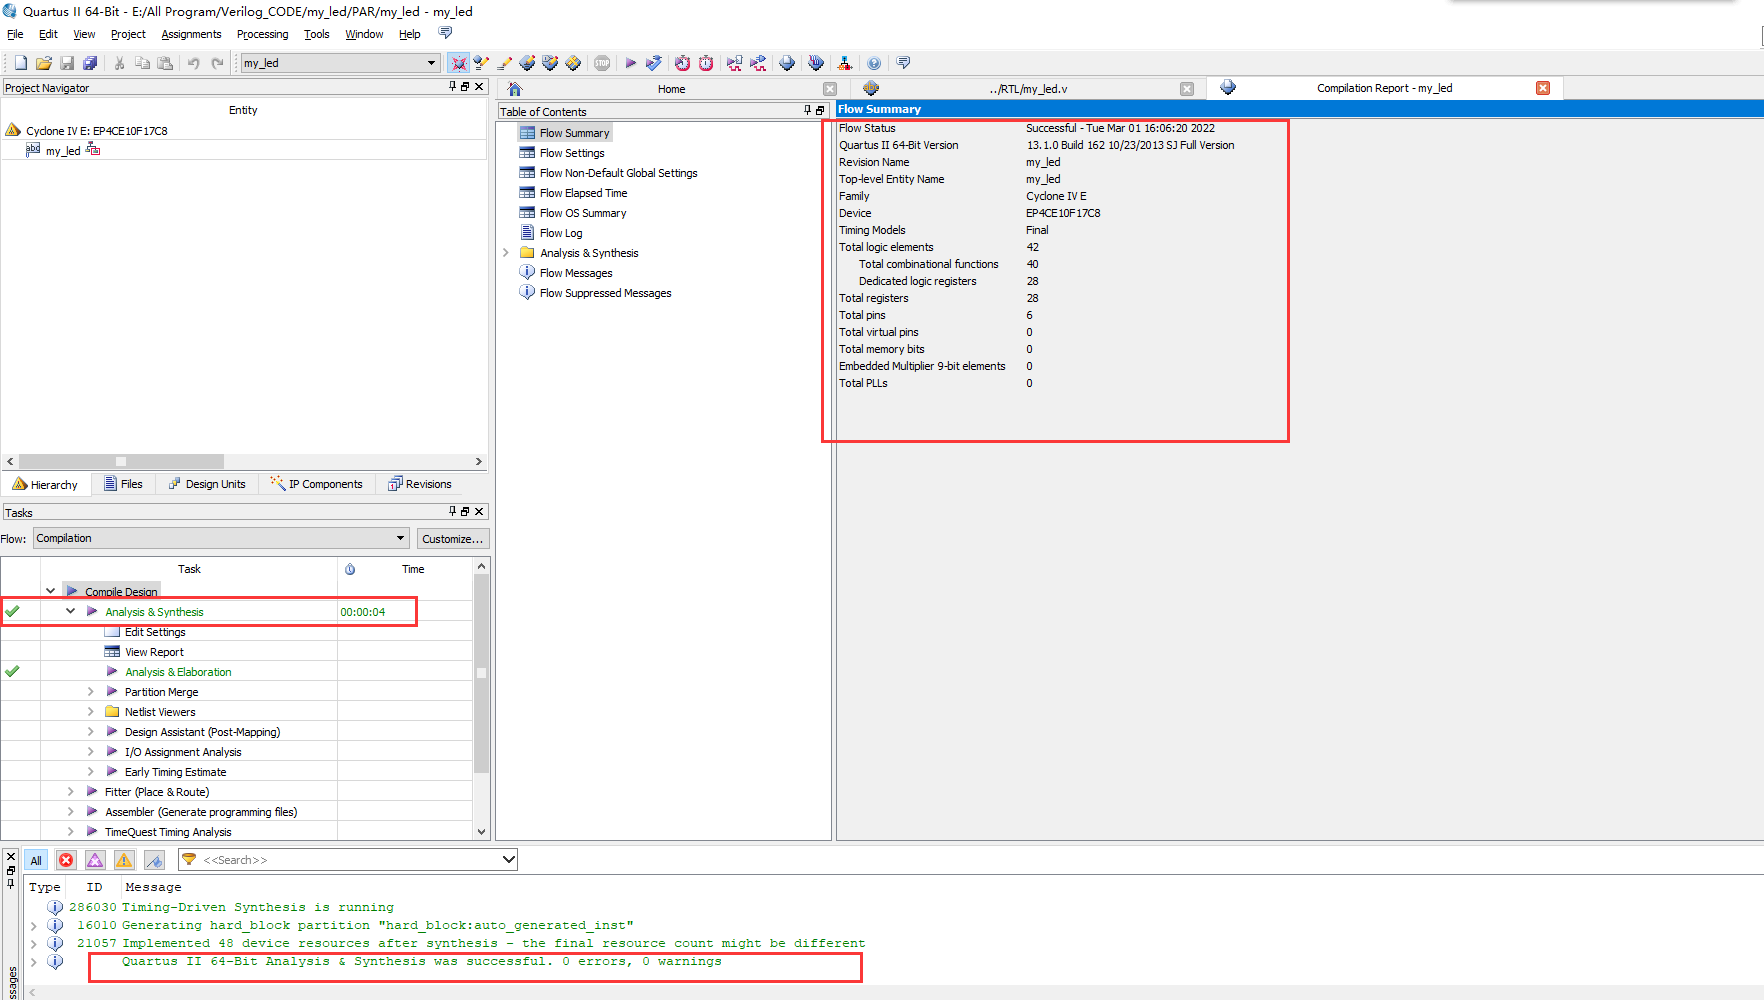Click the Copy toolbar icon
The width and height of the screenshot is (1764, 1000).
click(x=142, y=63)
